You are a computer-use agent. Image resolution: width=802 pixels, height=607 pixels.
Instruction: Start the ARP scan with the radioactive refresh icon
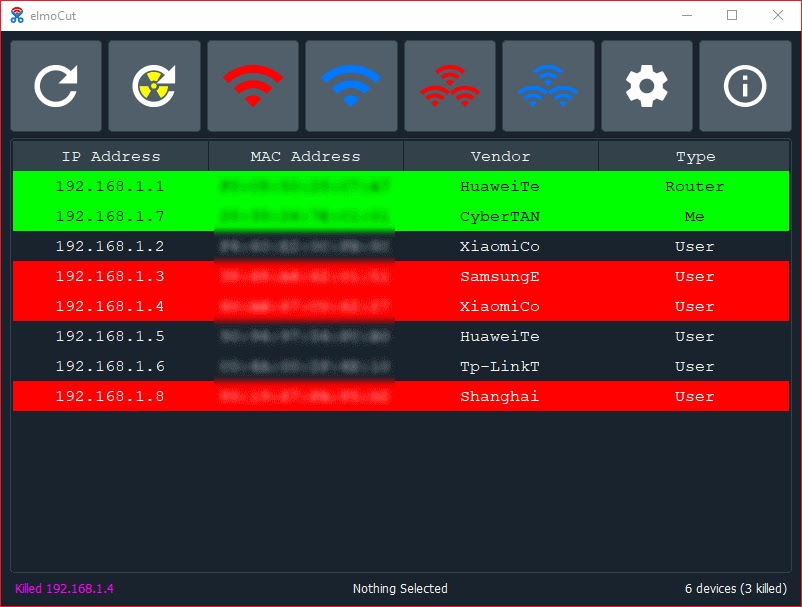[x=154, y=86]
